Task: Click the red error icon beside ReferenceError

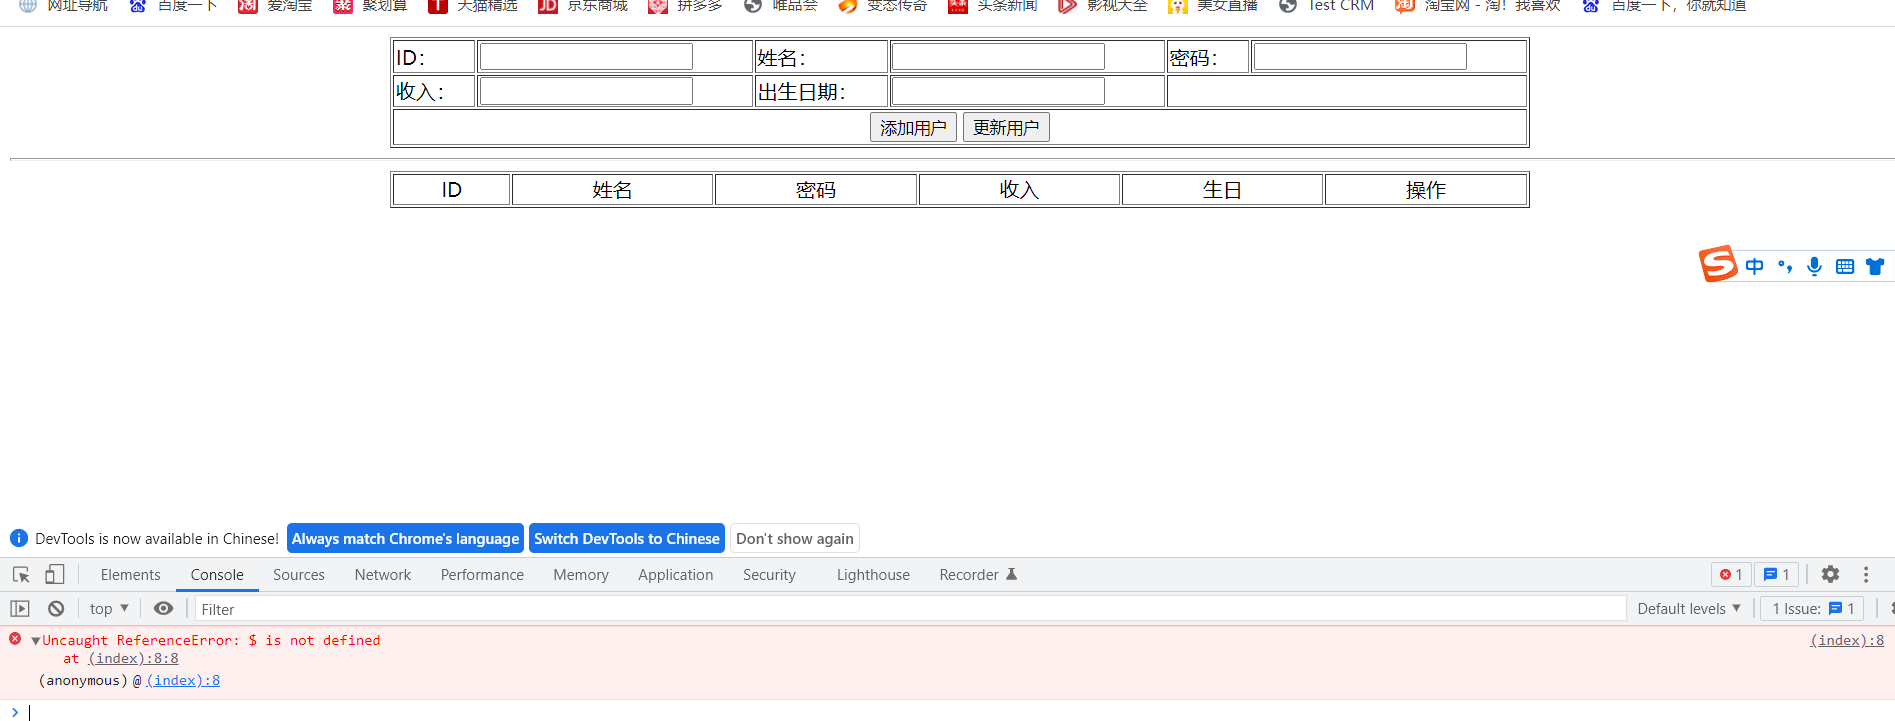Action: point(15,639)
